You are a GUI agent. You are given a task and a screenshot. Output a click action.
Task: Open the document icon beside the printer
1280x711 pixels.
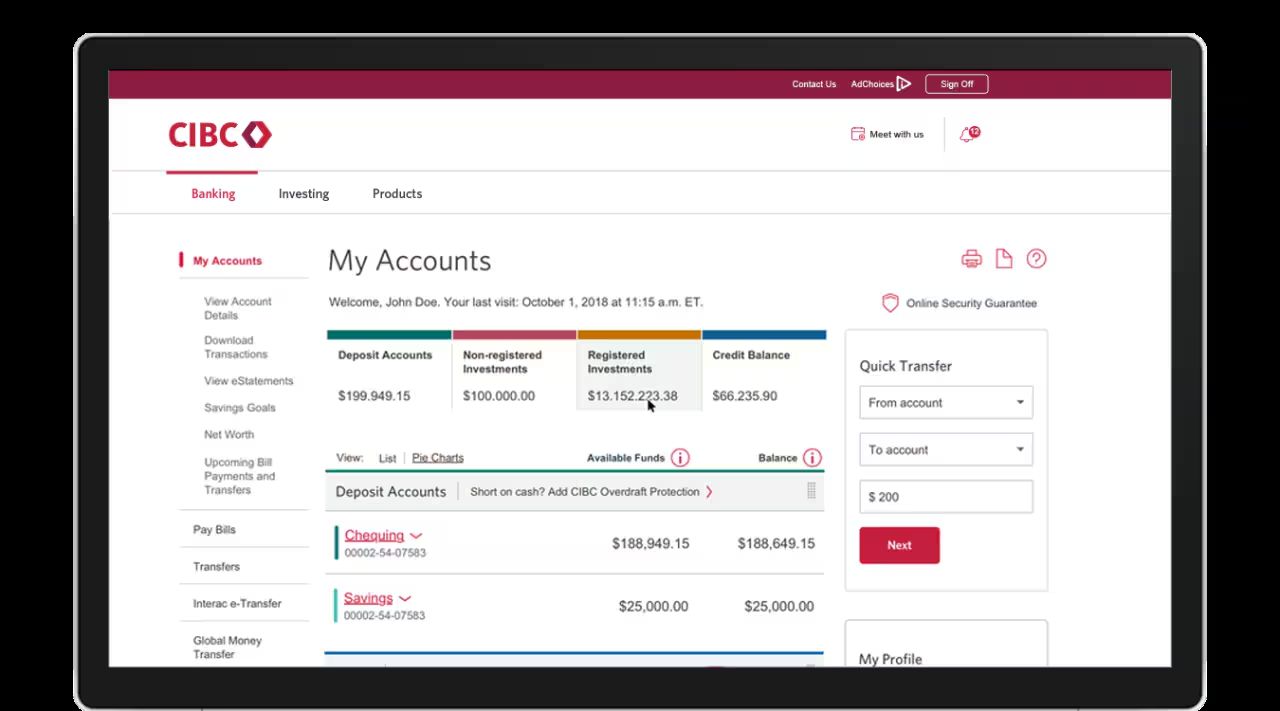point(1004,259)
